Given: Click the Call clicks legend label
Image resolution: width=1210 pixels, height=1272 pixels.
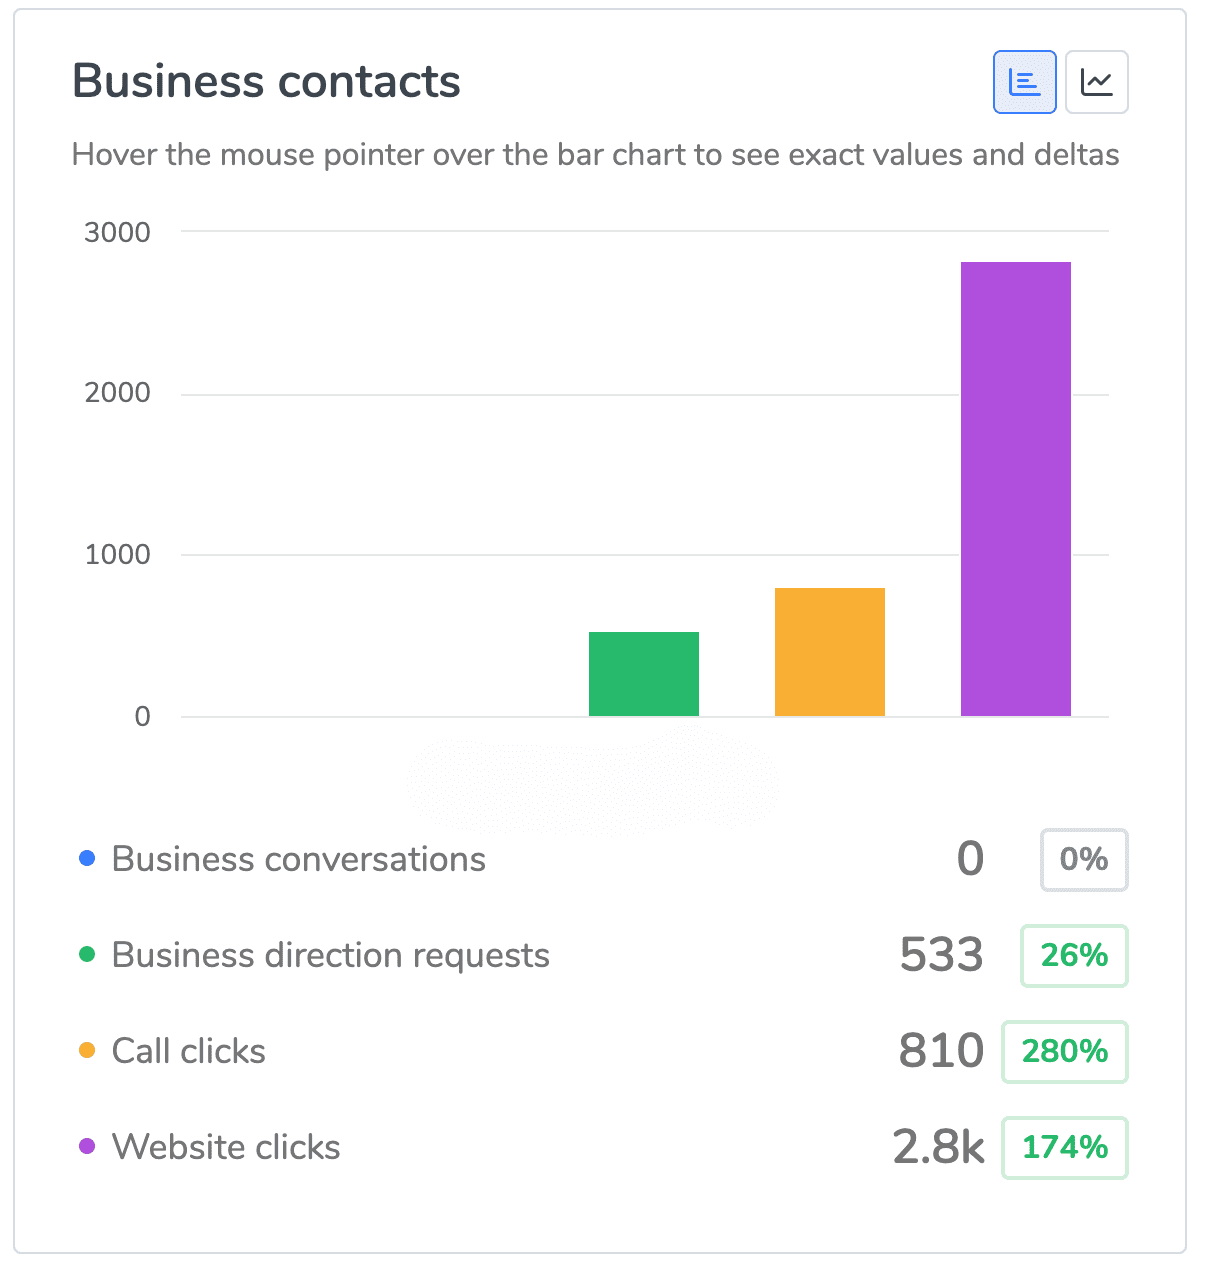Looking at the screenshot, I should click(189, 1051).
